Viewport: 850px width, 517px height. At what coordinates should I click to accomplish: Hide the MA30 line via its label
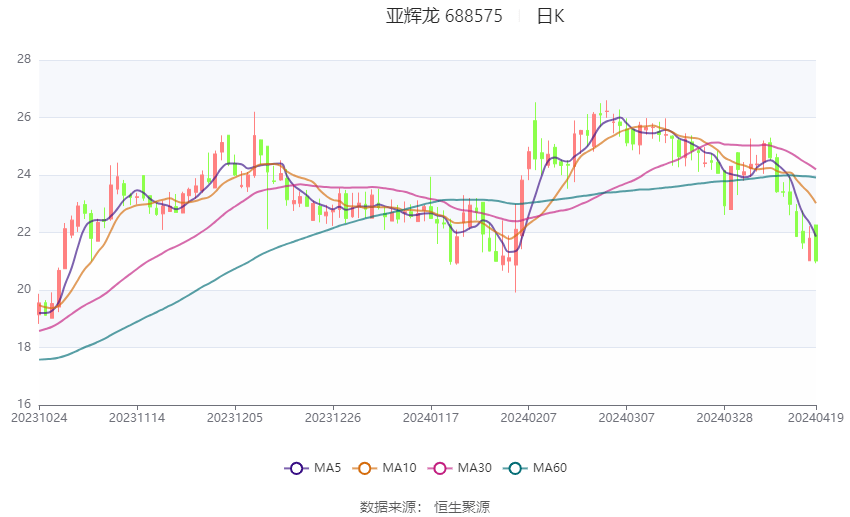point(474,468)
